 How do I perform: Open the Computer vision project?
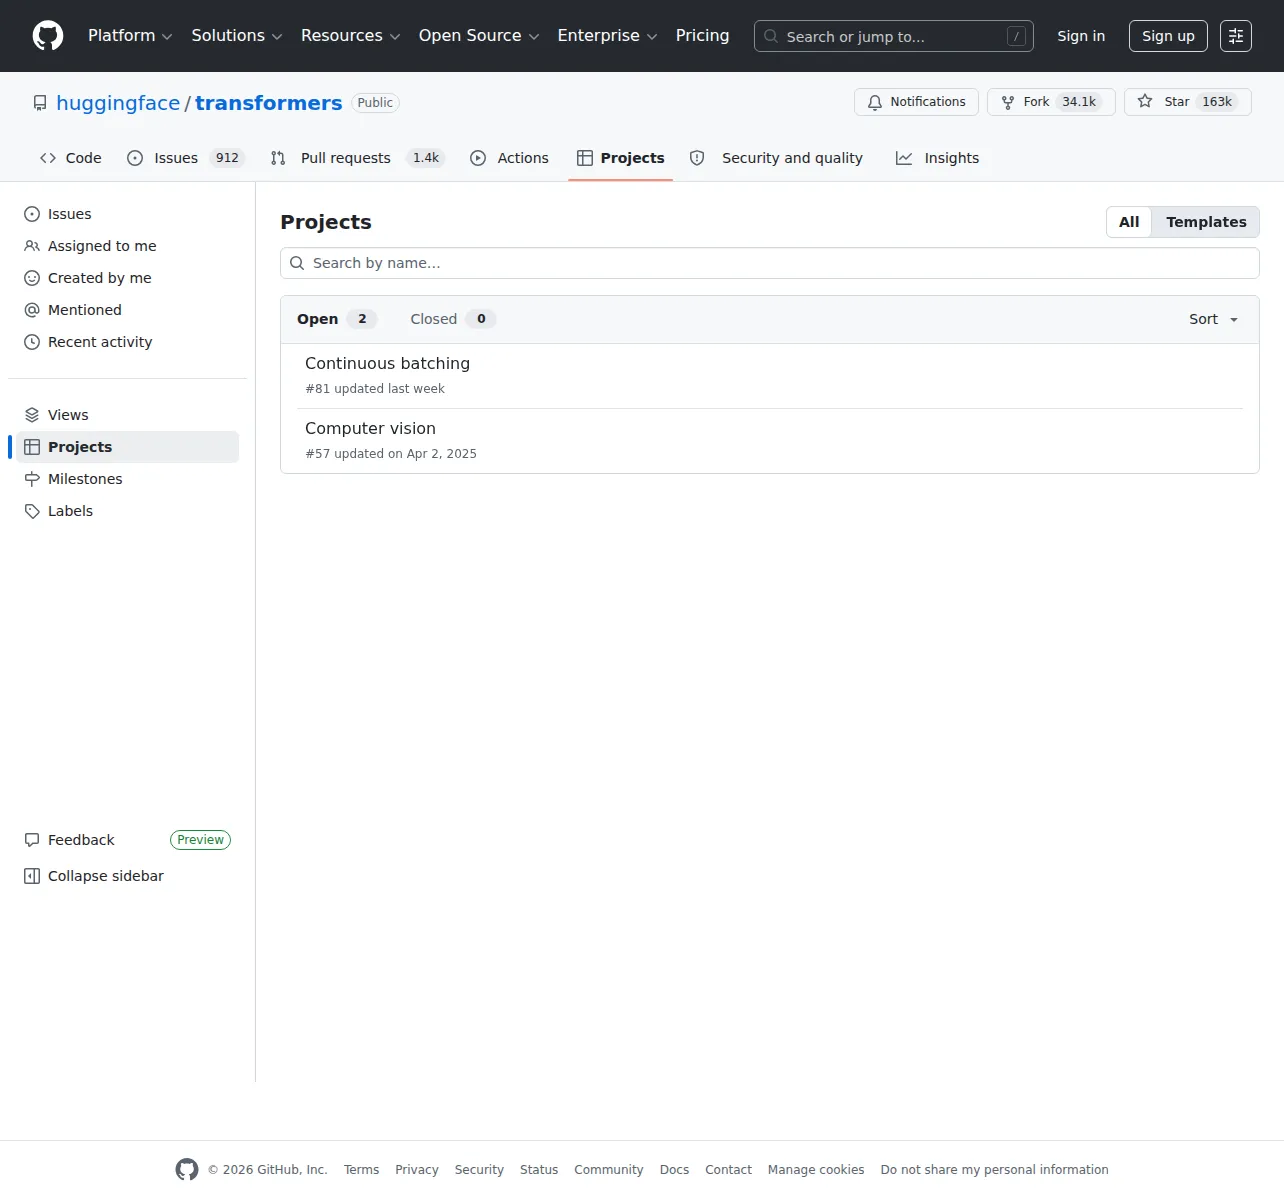(x=370, y=429)
